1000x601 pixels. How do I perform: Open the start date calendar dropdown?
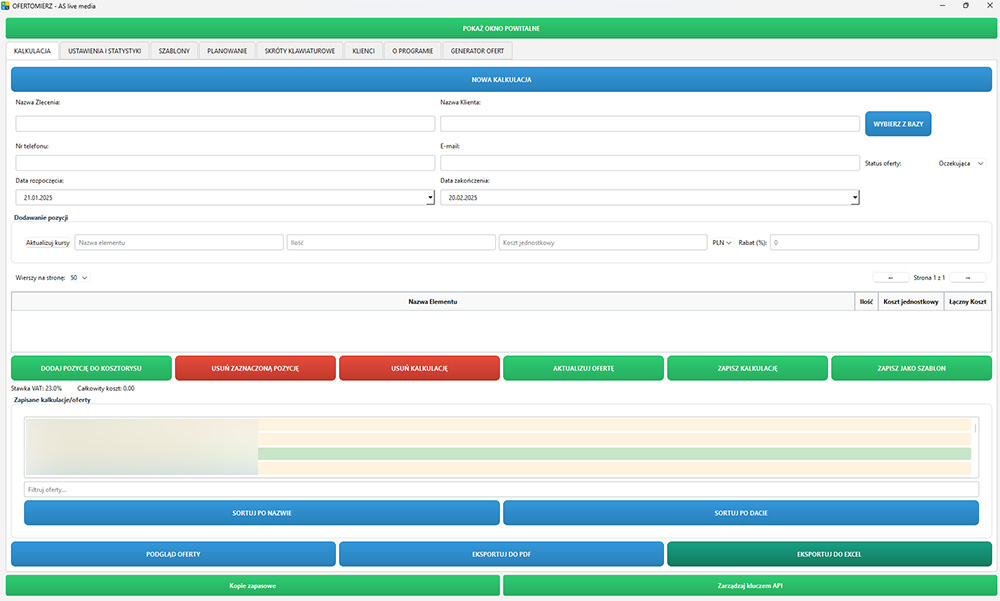pos(429,198)
